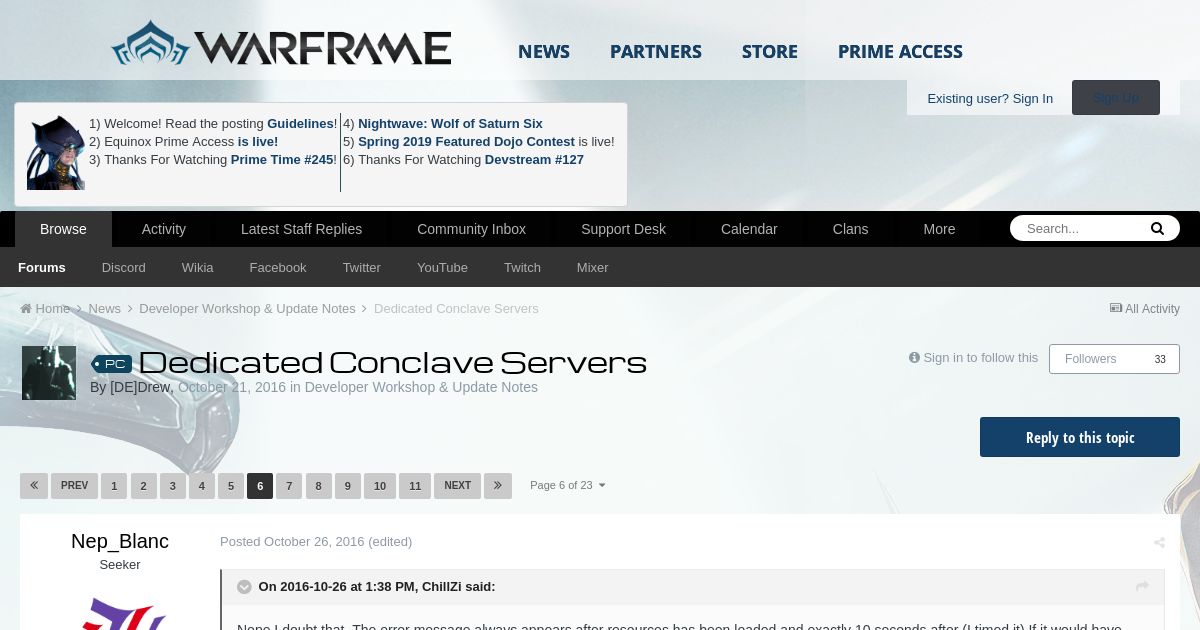Screen dimensions: 1200x630
Task: Collapse the ChillZi quote toggle icon
Action: point(244,587)
